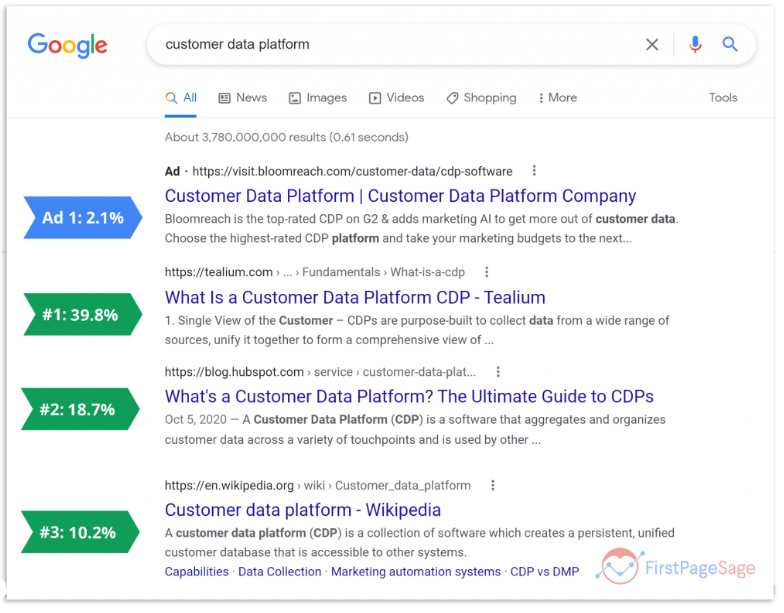The width and height of the screenshot is (784, 613).
Task: Expand the More search filters menu
Action: pos(557,98)
